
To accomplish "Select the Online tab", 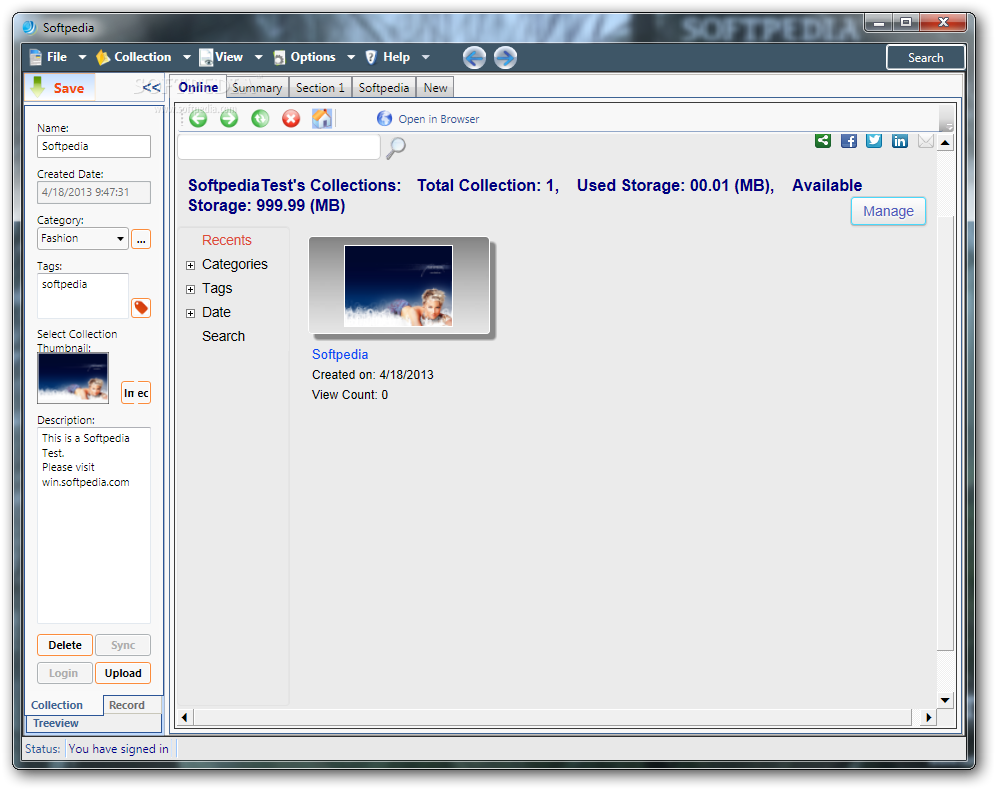I will point(198,87).
